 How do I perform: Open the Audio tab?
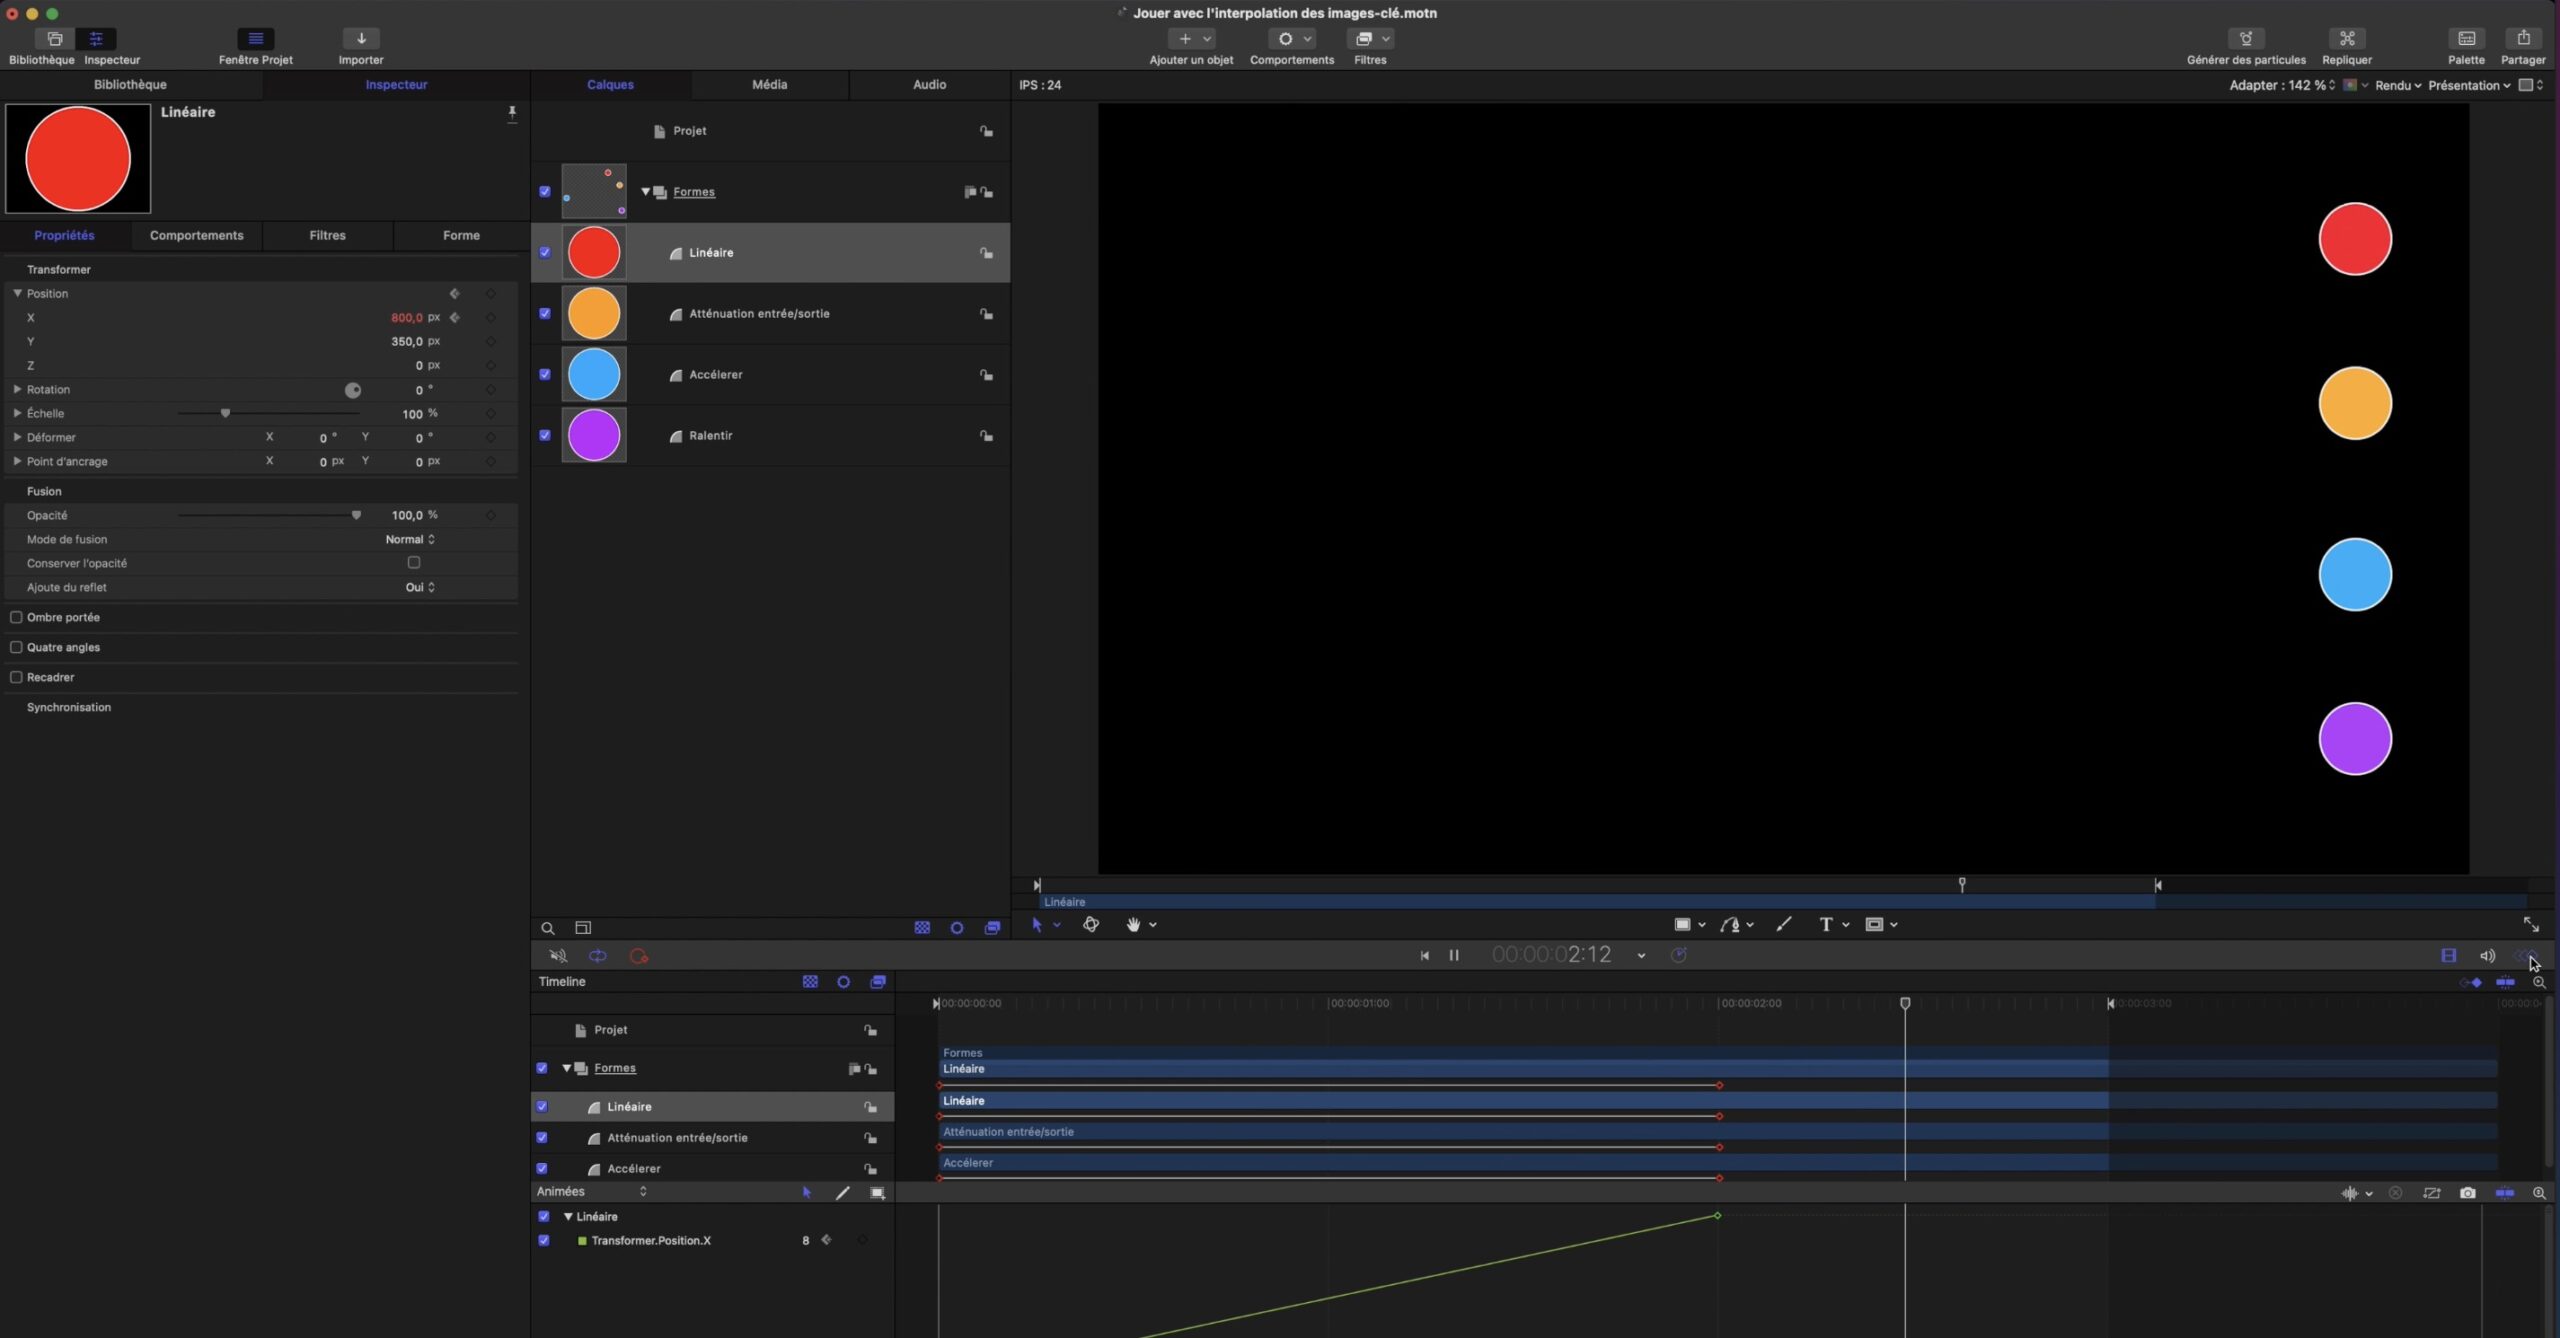(929, 85)
